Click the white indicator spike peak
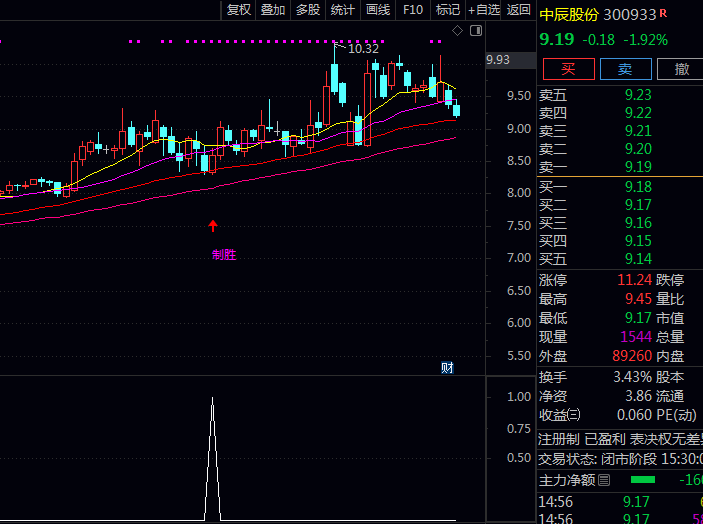The height and width of the screenshot is (524, 703). [x=213, y=398]
